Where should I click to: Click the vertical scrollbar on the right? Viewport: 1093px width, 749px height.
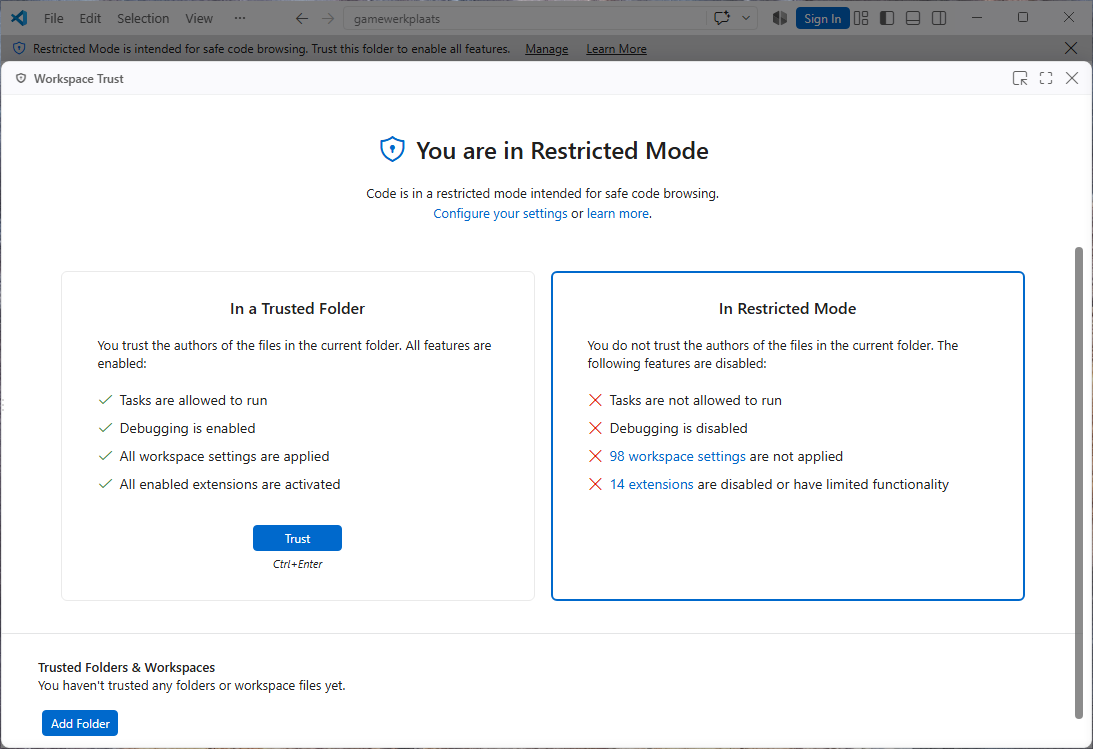click(x=1079, y=482)
